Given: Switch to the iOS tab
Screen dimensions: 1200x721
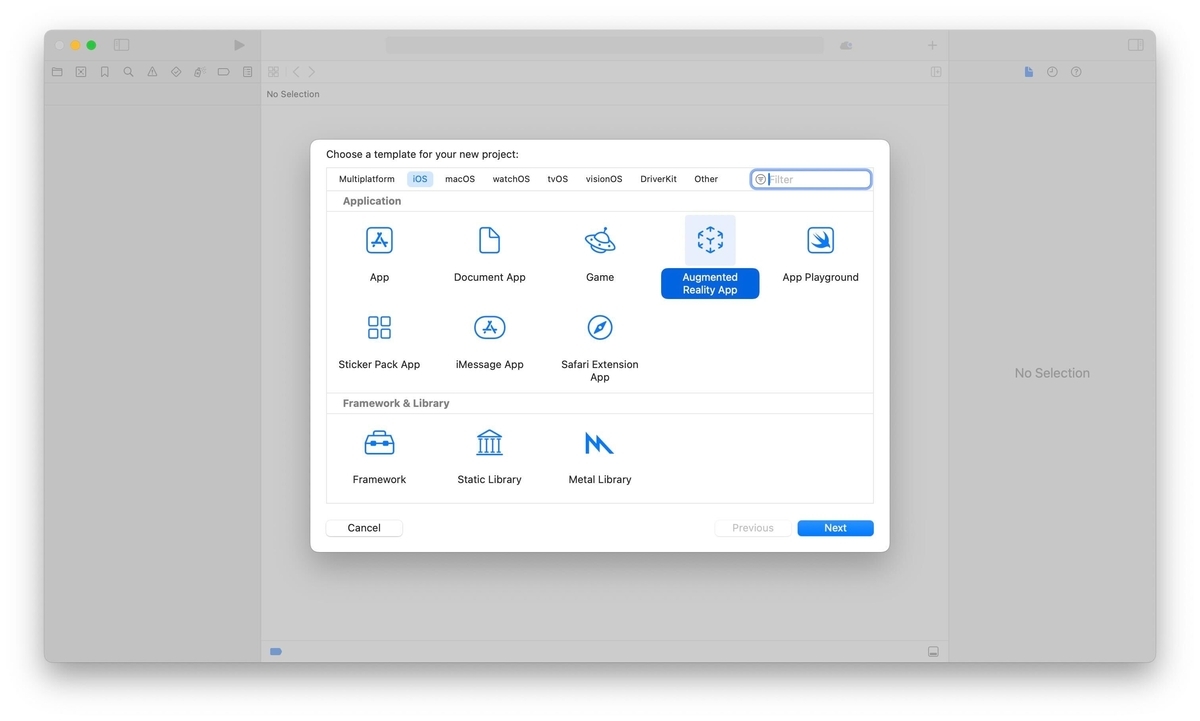Looking at the screenshot, I should pos(420,179).
